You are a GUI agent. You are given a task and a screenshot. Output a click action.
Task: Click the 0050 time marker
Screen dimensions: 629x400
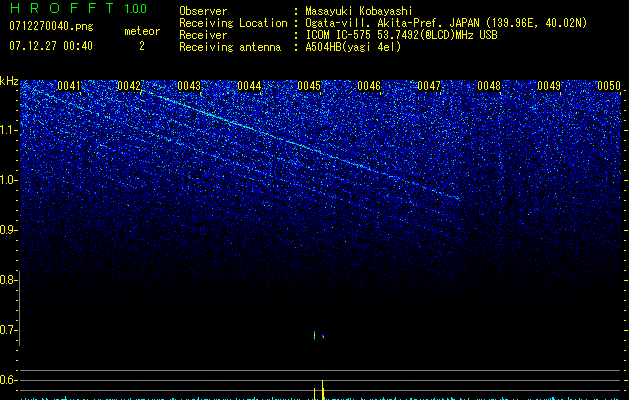609,86
